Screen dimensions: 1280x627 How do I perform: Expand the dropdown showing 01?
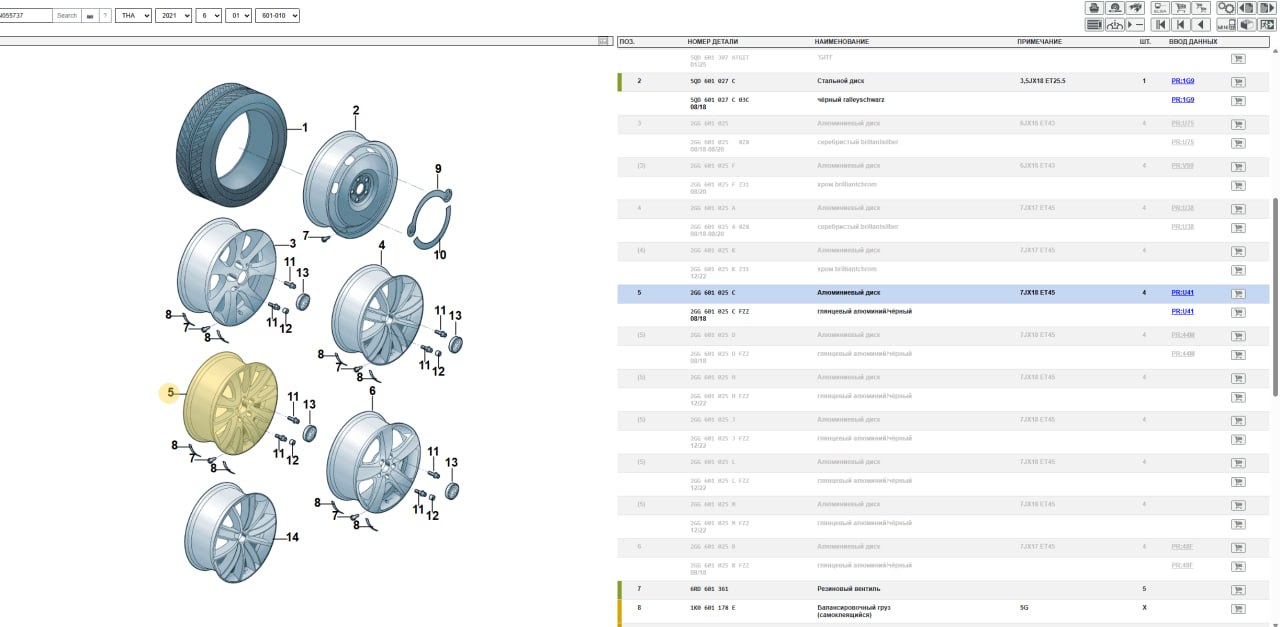pyautogui.click(x=238, y=16)
